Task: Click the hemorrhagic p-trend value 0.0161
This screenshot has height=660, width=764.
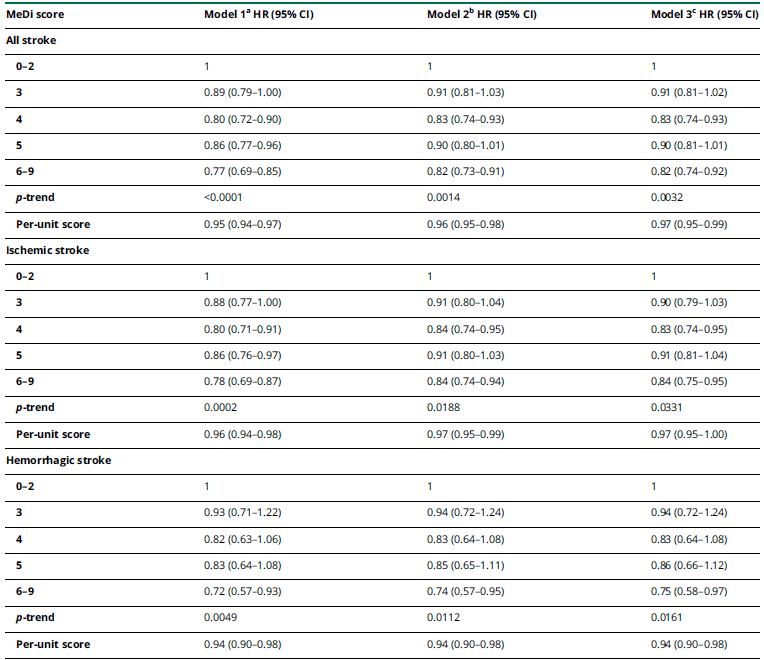Action: point(667,618)
